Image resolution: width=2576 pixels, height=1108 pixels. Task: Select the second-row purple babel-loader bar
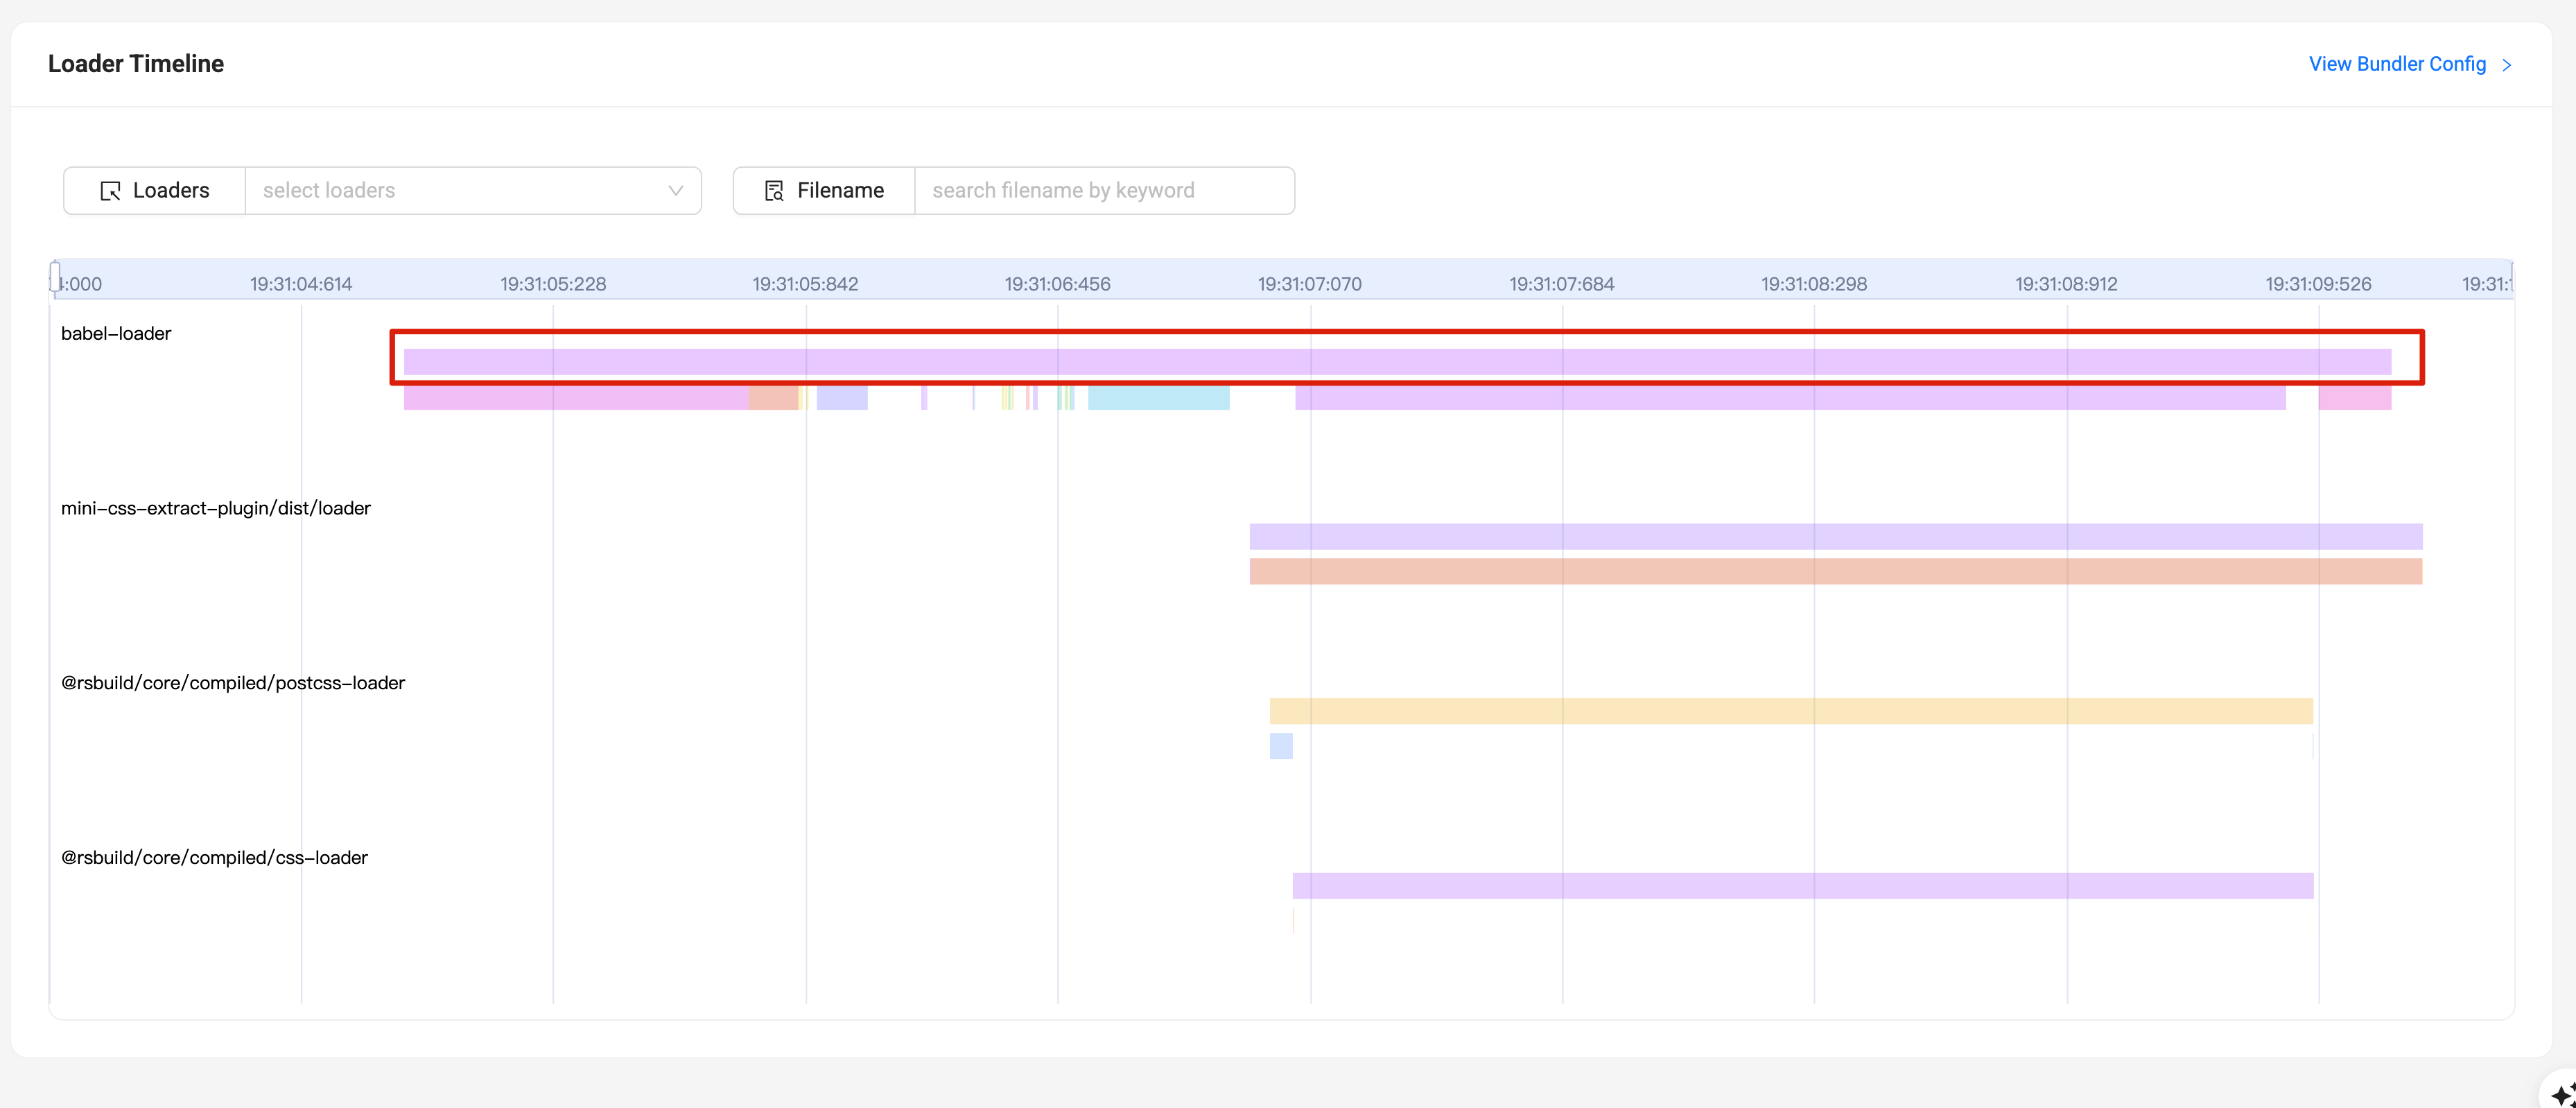click(1790, 397)
